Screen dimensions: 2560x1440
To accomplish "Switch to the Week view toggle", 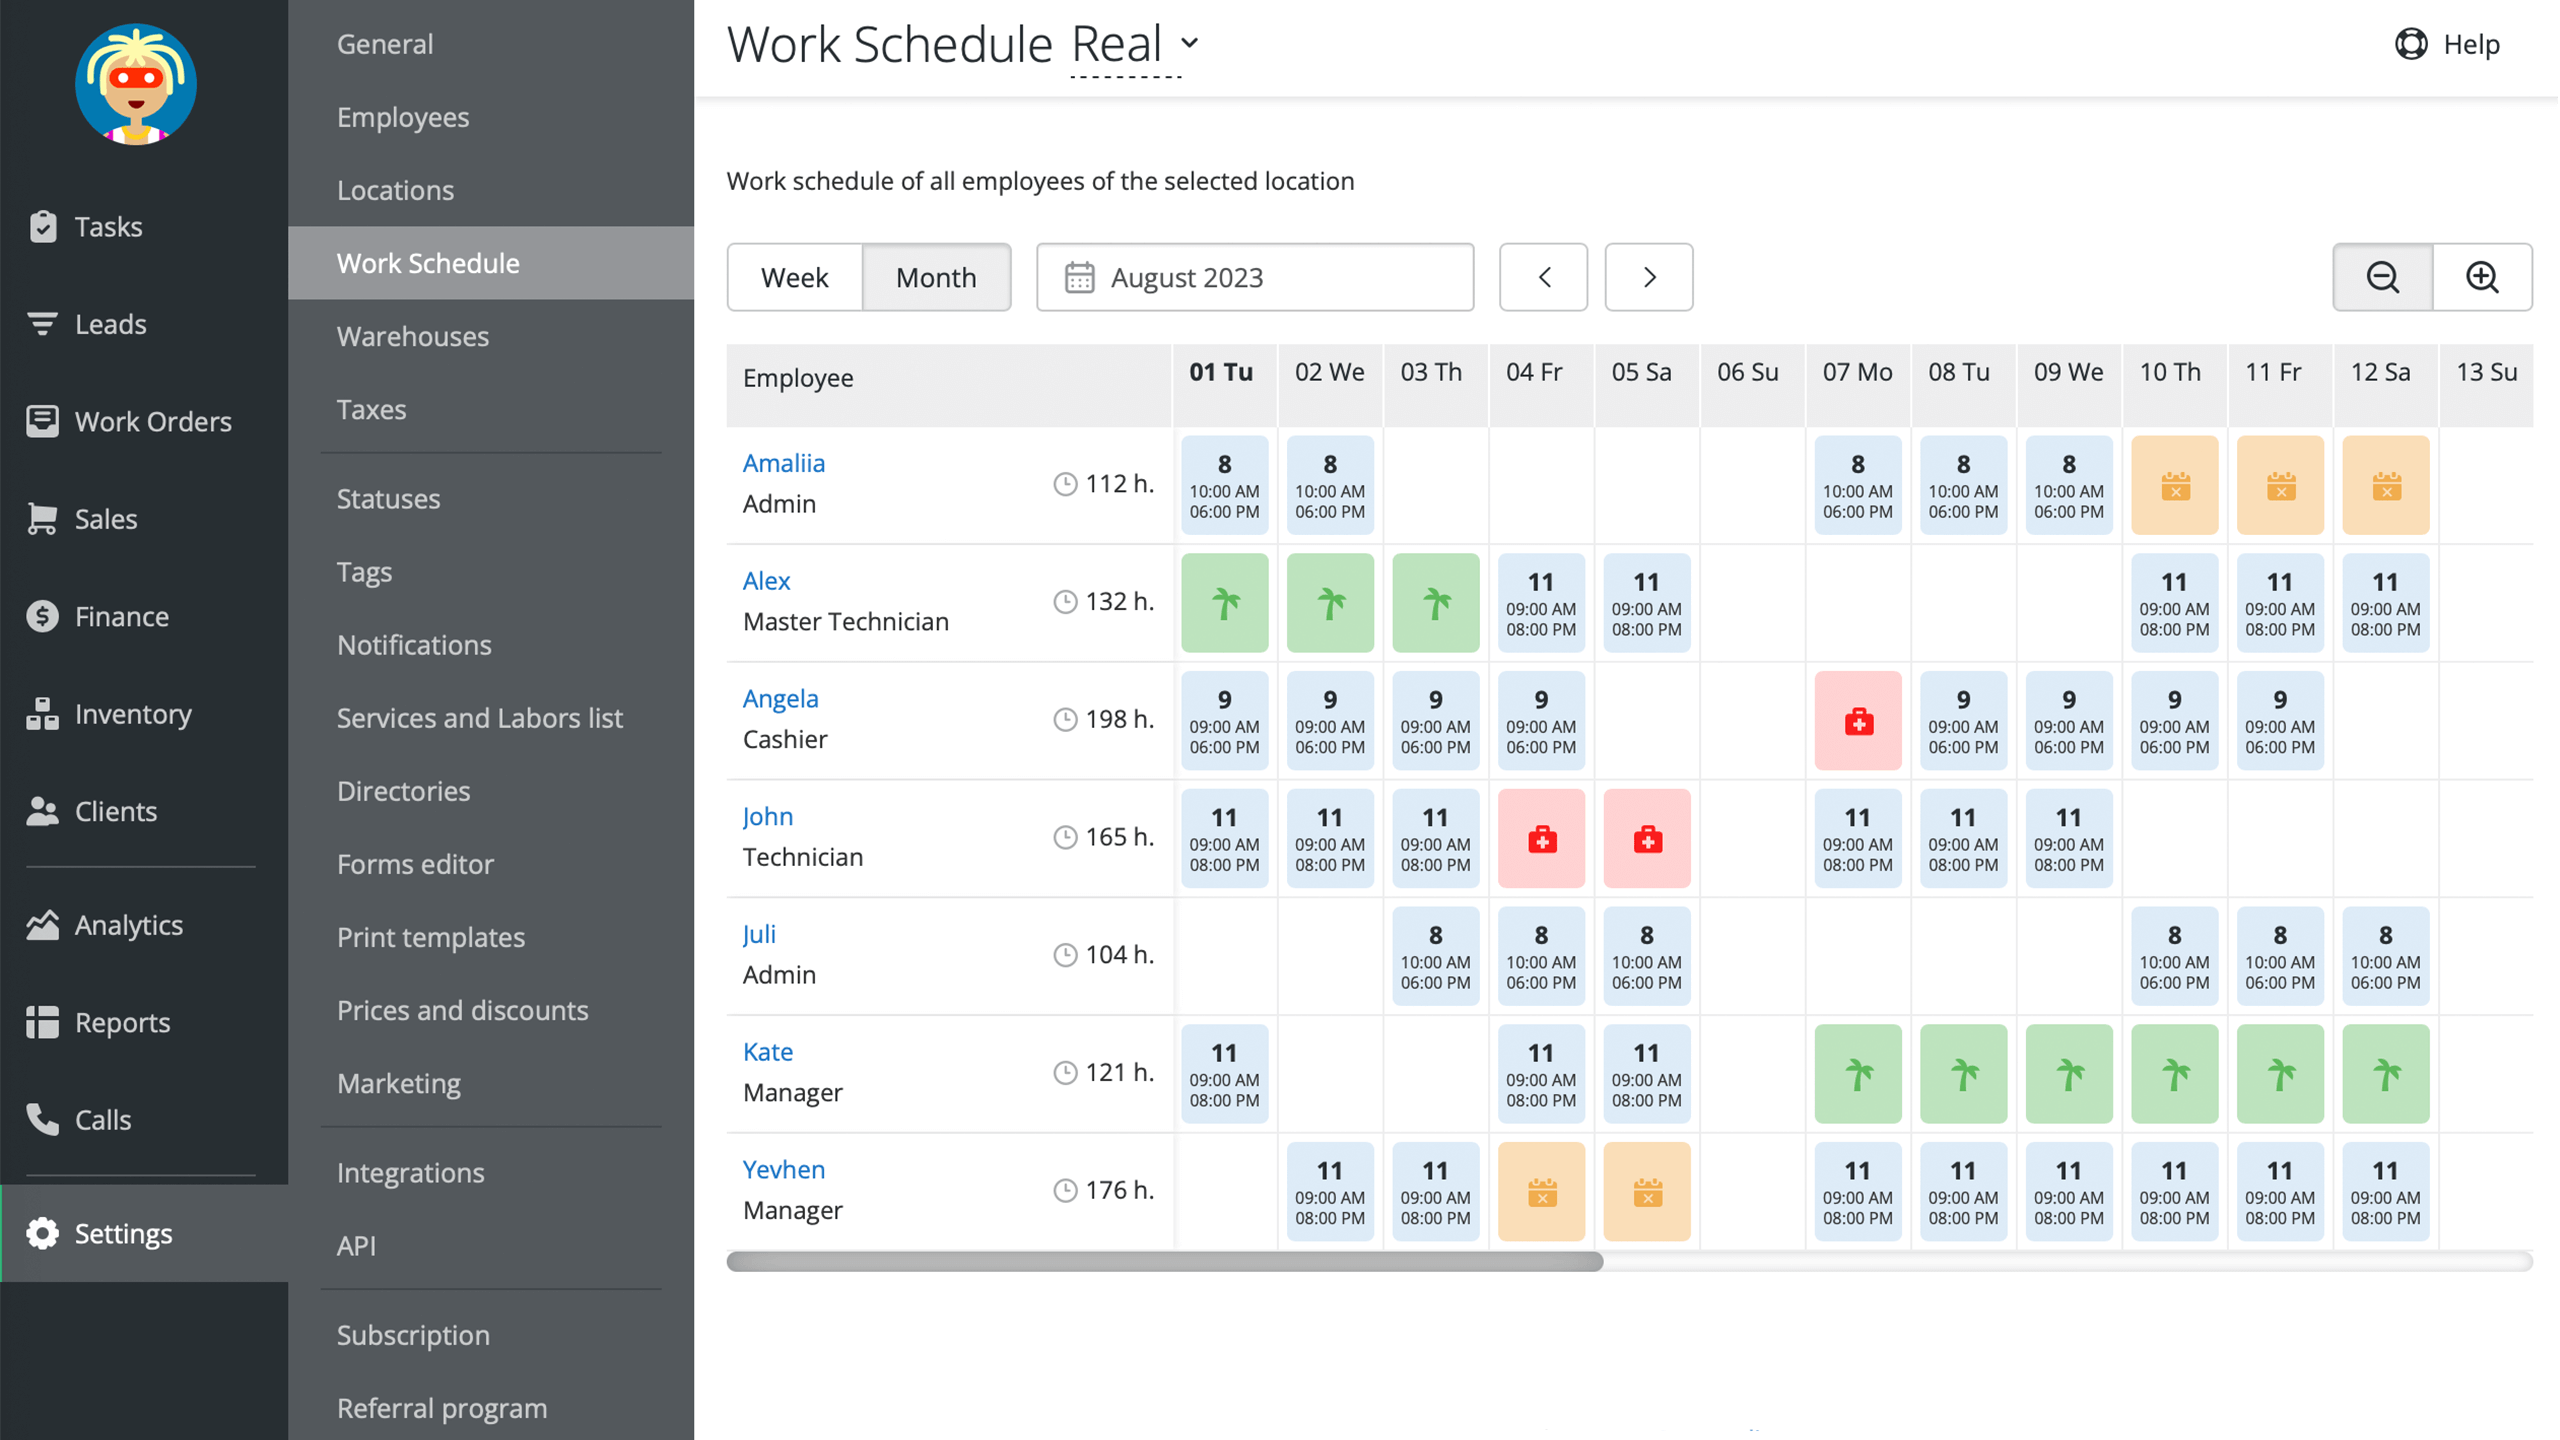I will pos(795,278).
